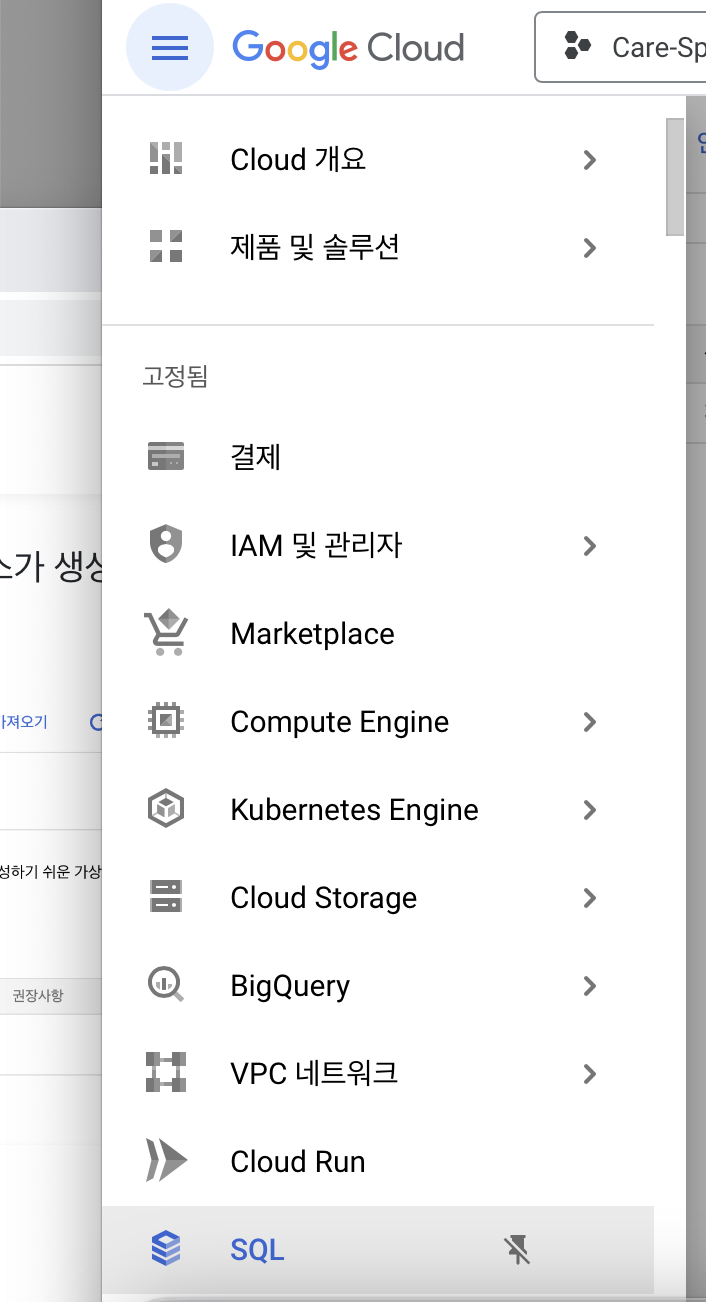706x1302 pixels.
Task: Click the Compute Engine chip icon
Action: (166, 721)
